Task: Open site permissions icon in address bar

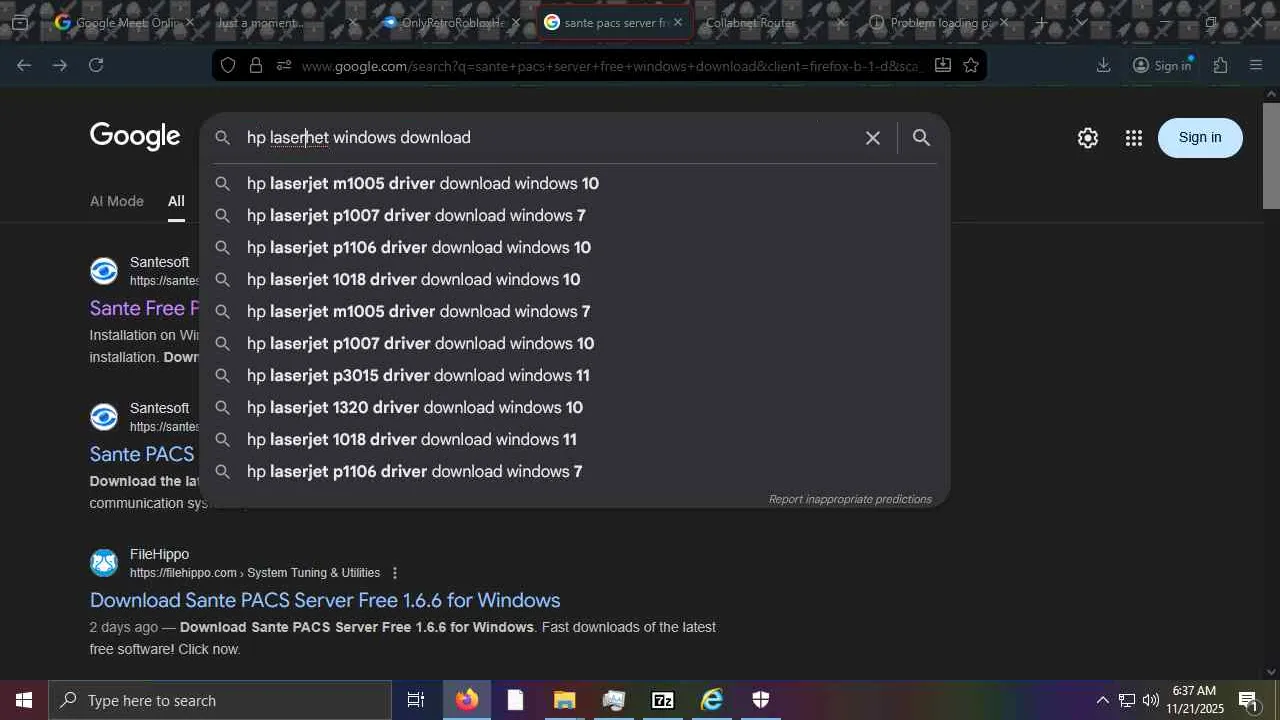Action: click(x=284, y=65)
